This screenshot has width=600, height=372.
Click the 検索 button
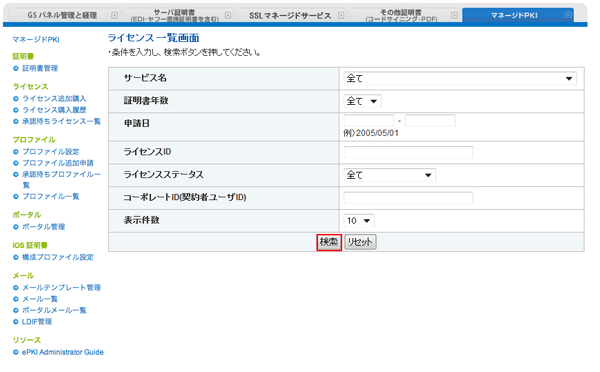click(x=329, y=242)
